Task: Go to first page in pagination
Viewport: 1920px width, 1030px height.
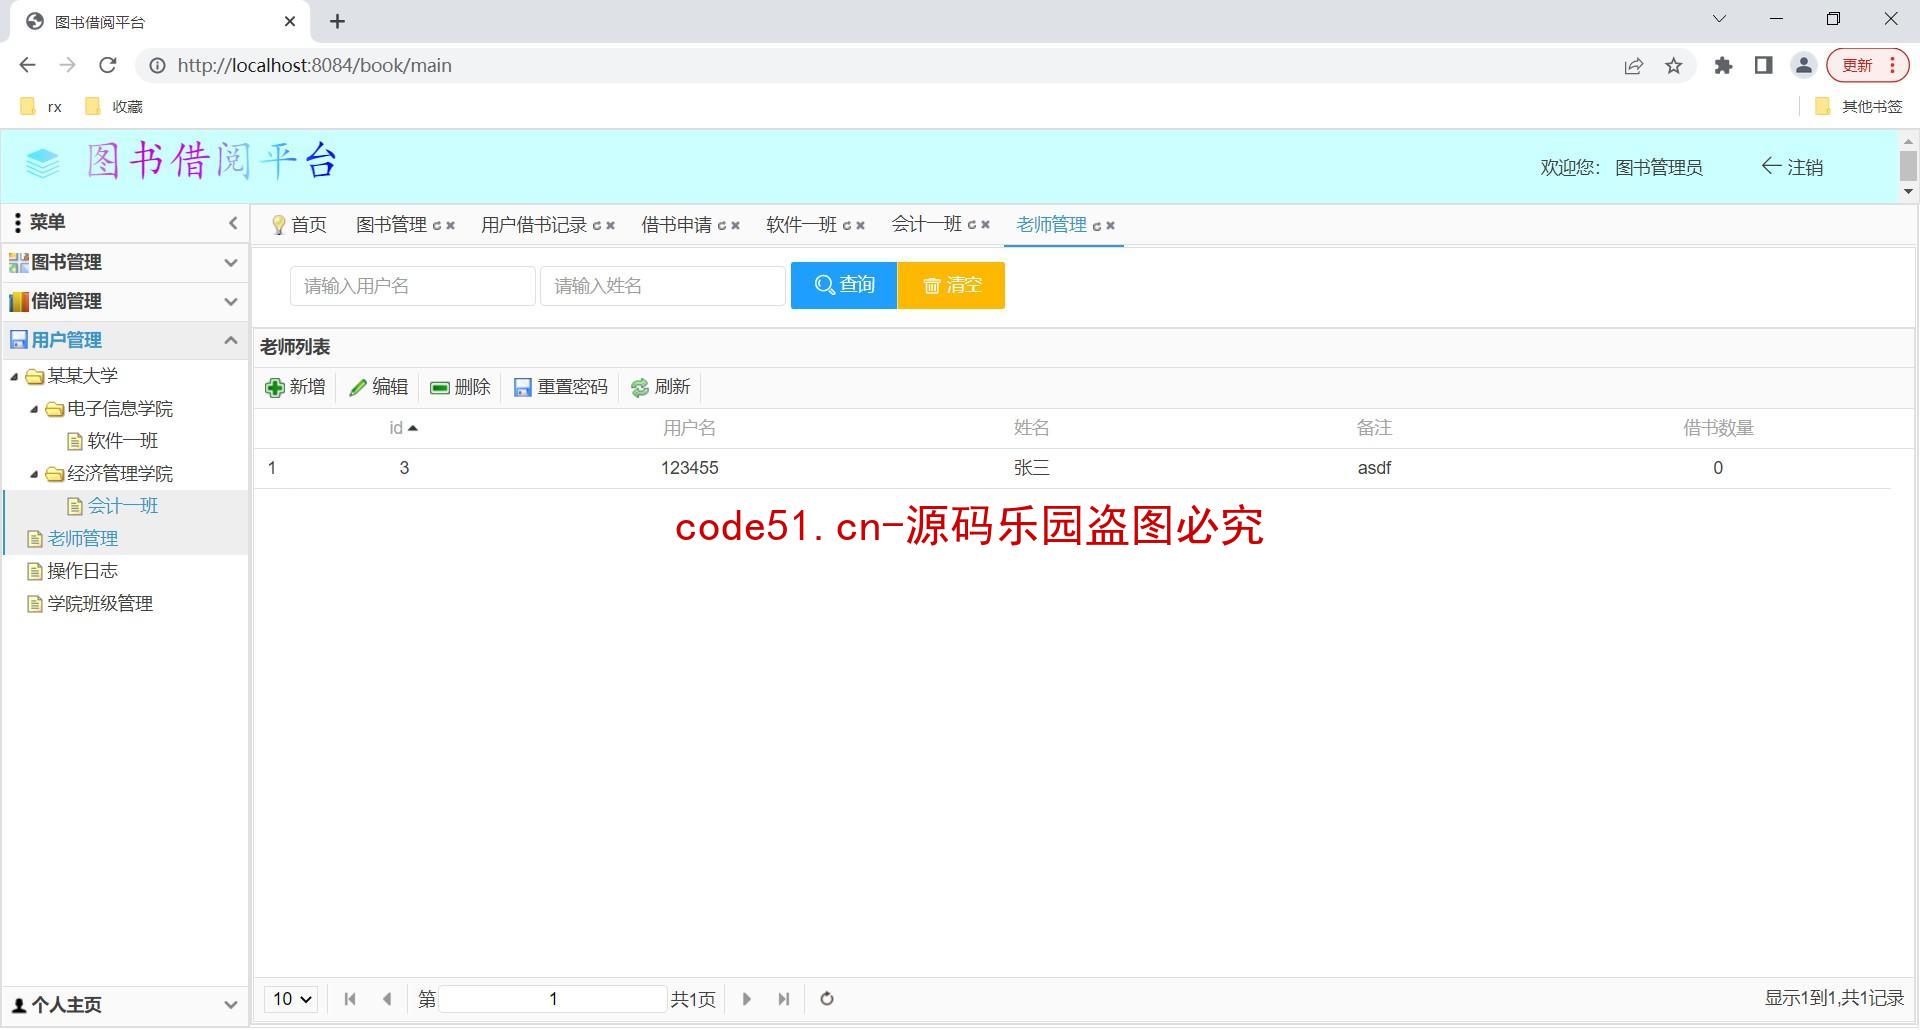Action: [350, 1000]
